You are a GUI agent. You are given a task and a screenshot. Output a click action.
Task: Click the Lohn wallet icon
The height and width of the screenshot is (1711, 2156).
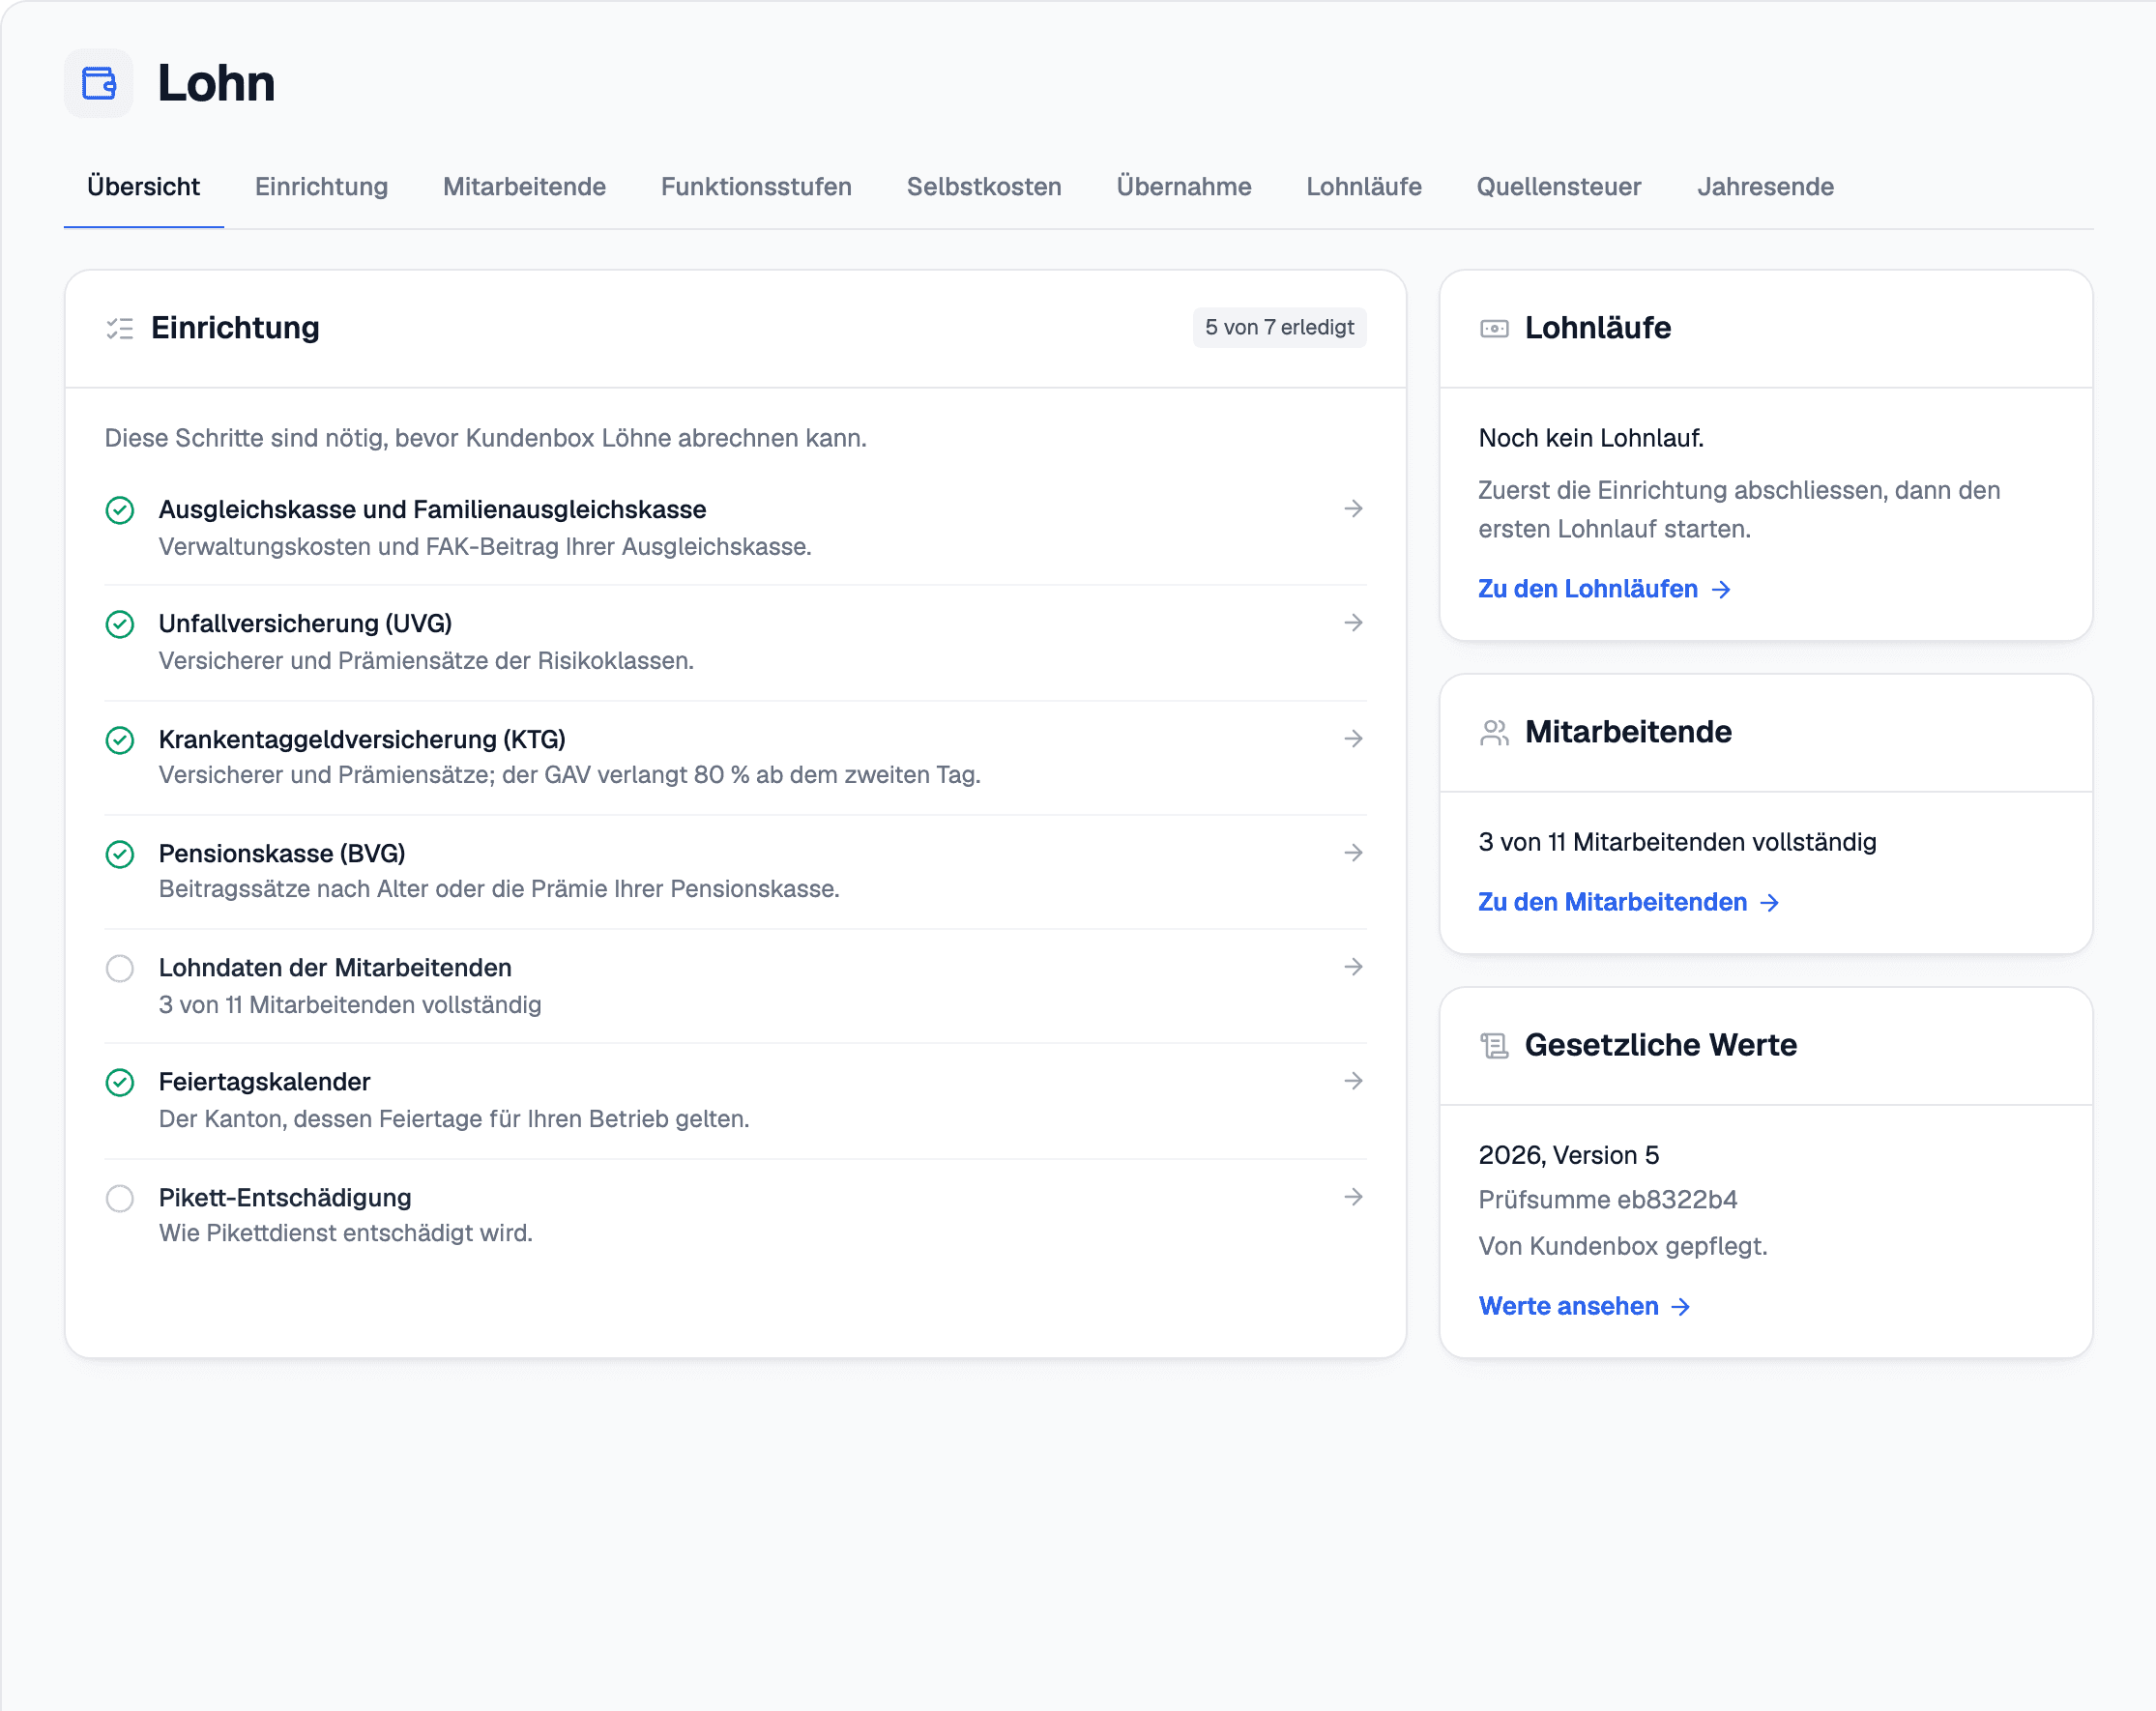pyautogui.click(x=98, y=83)
